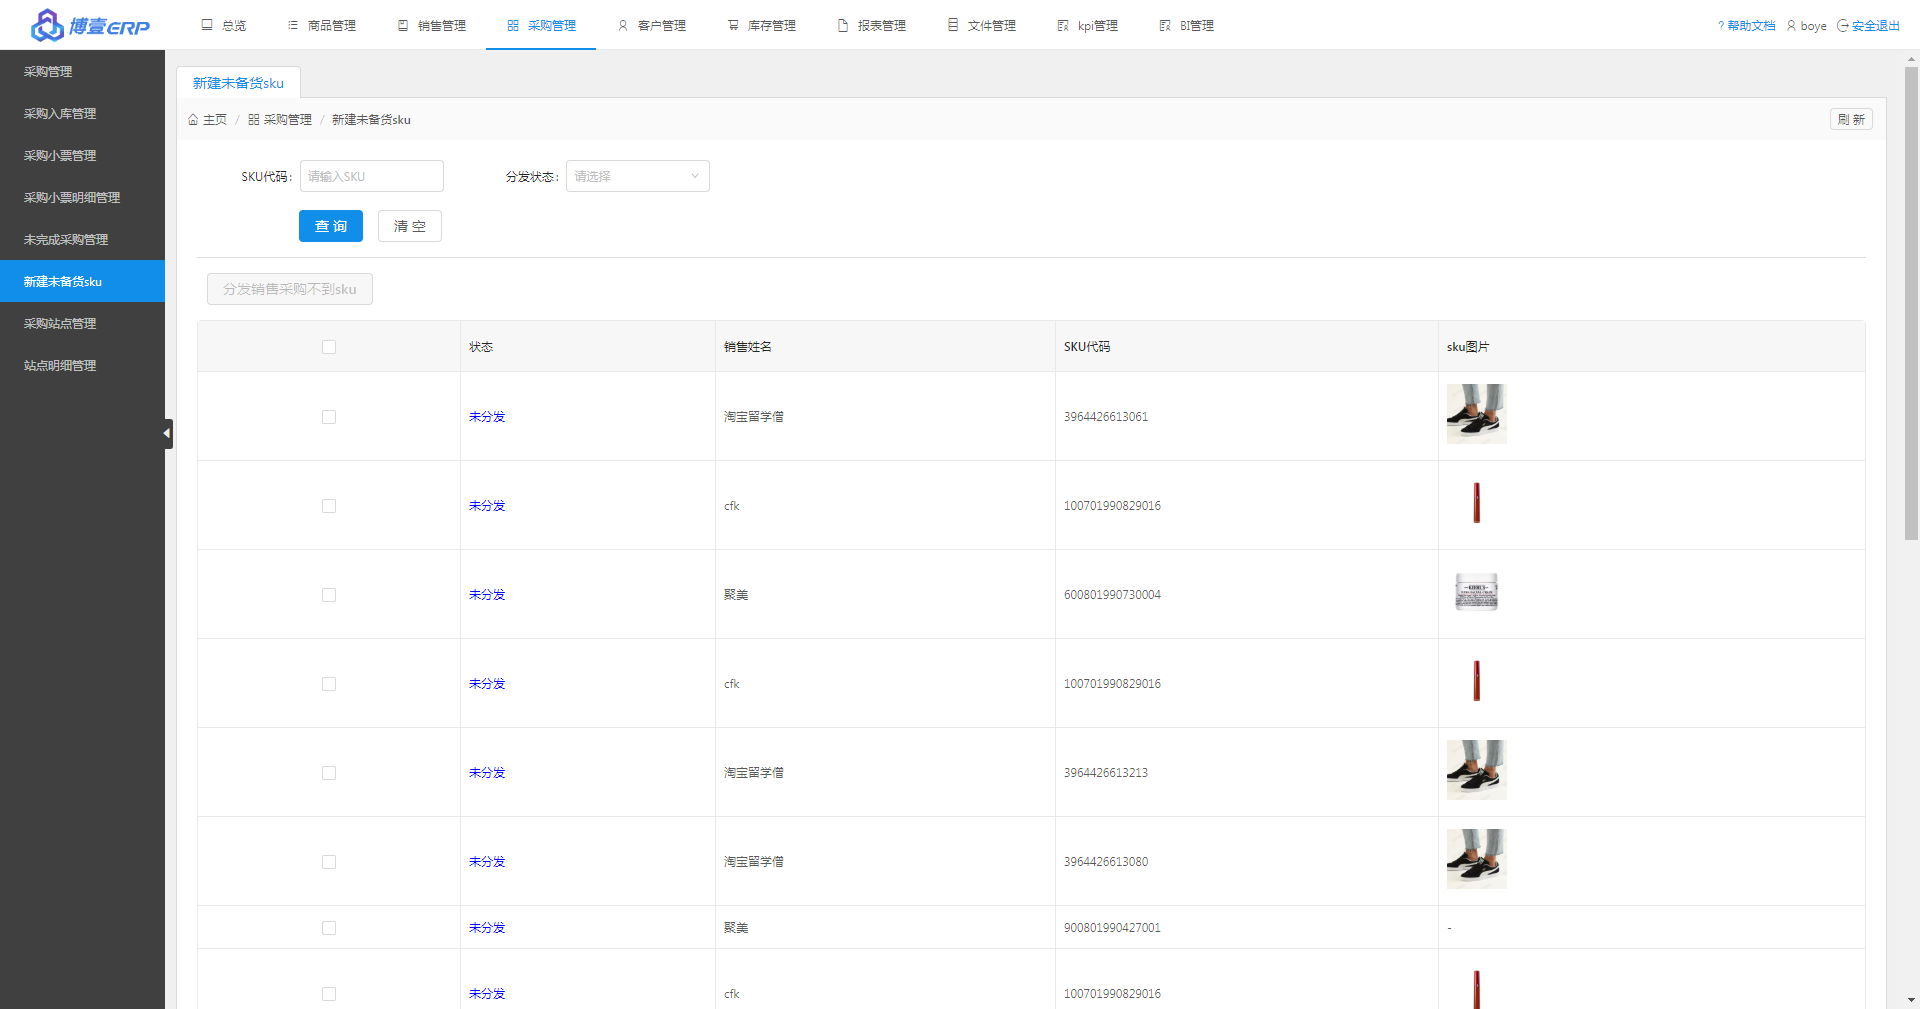
Task: Open cream jar thumbnail for SKU 600801990730004
Action: click(1476, 592)
